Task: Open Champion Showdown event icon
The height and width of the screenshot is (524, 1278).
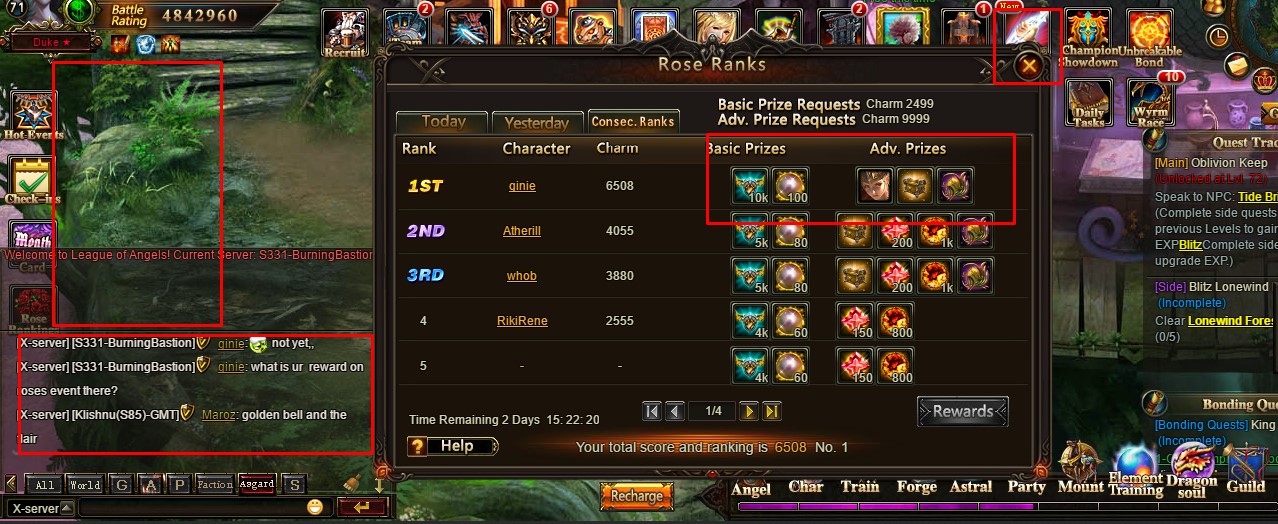Action: tap(1088, 38)
